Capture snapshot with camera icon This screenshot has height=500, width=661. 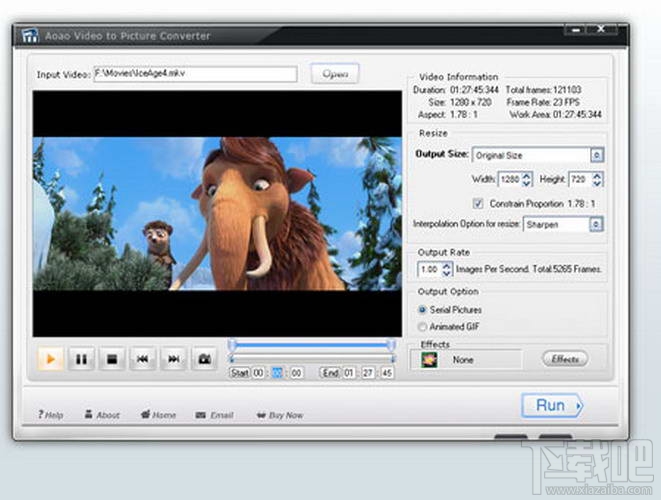(x=204, y=359)
